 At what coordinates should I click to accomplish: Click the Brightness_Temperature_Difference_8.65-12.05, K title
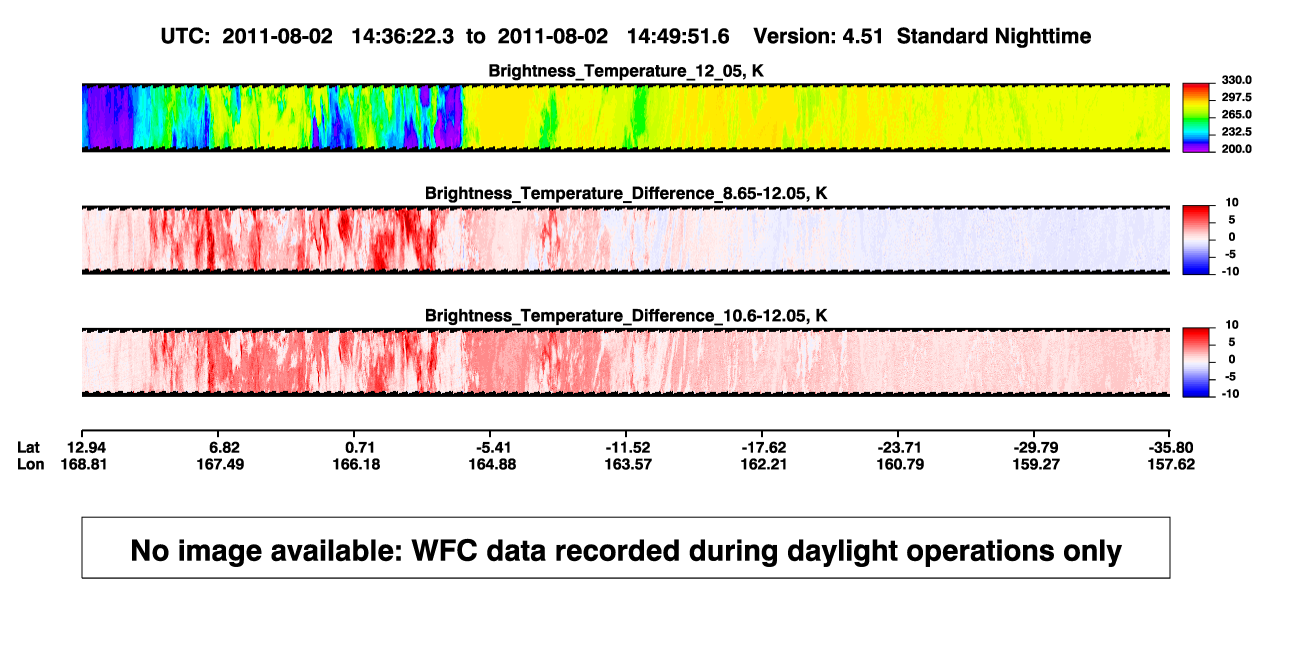(626, 194)
